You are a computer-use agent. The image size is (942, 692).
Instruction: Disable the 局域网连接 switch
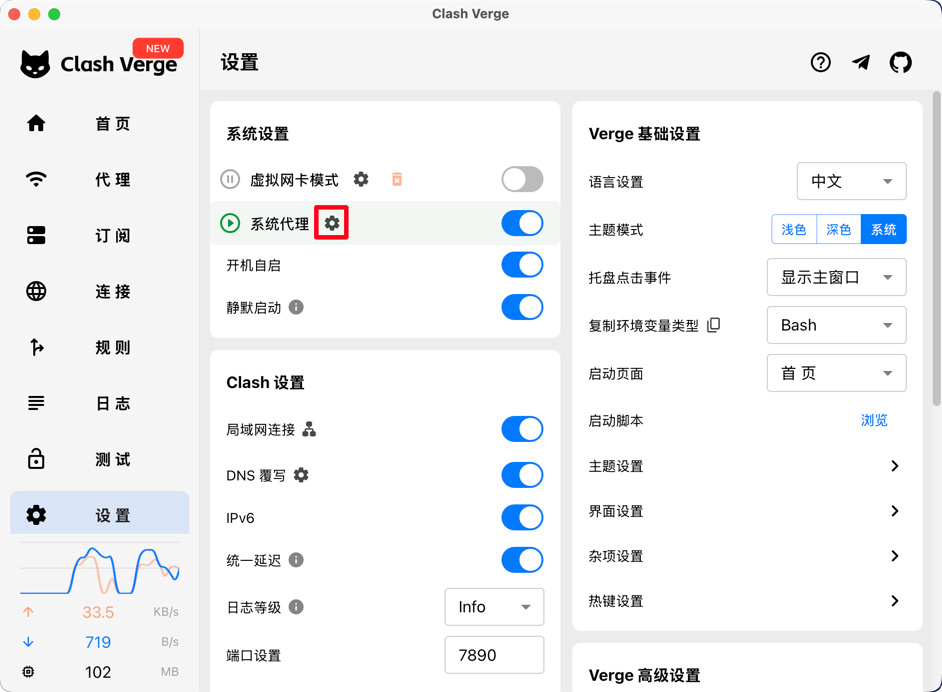pos(522,429)
